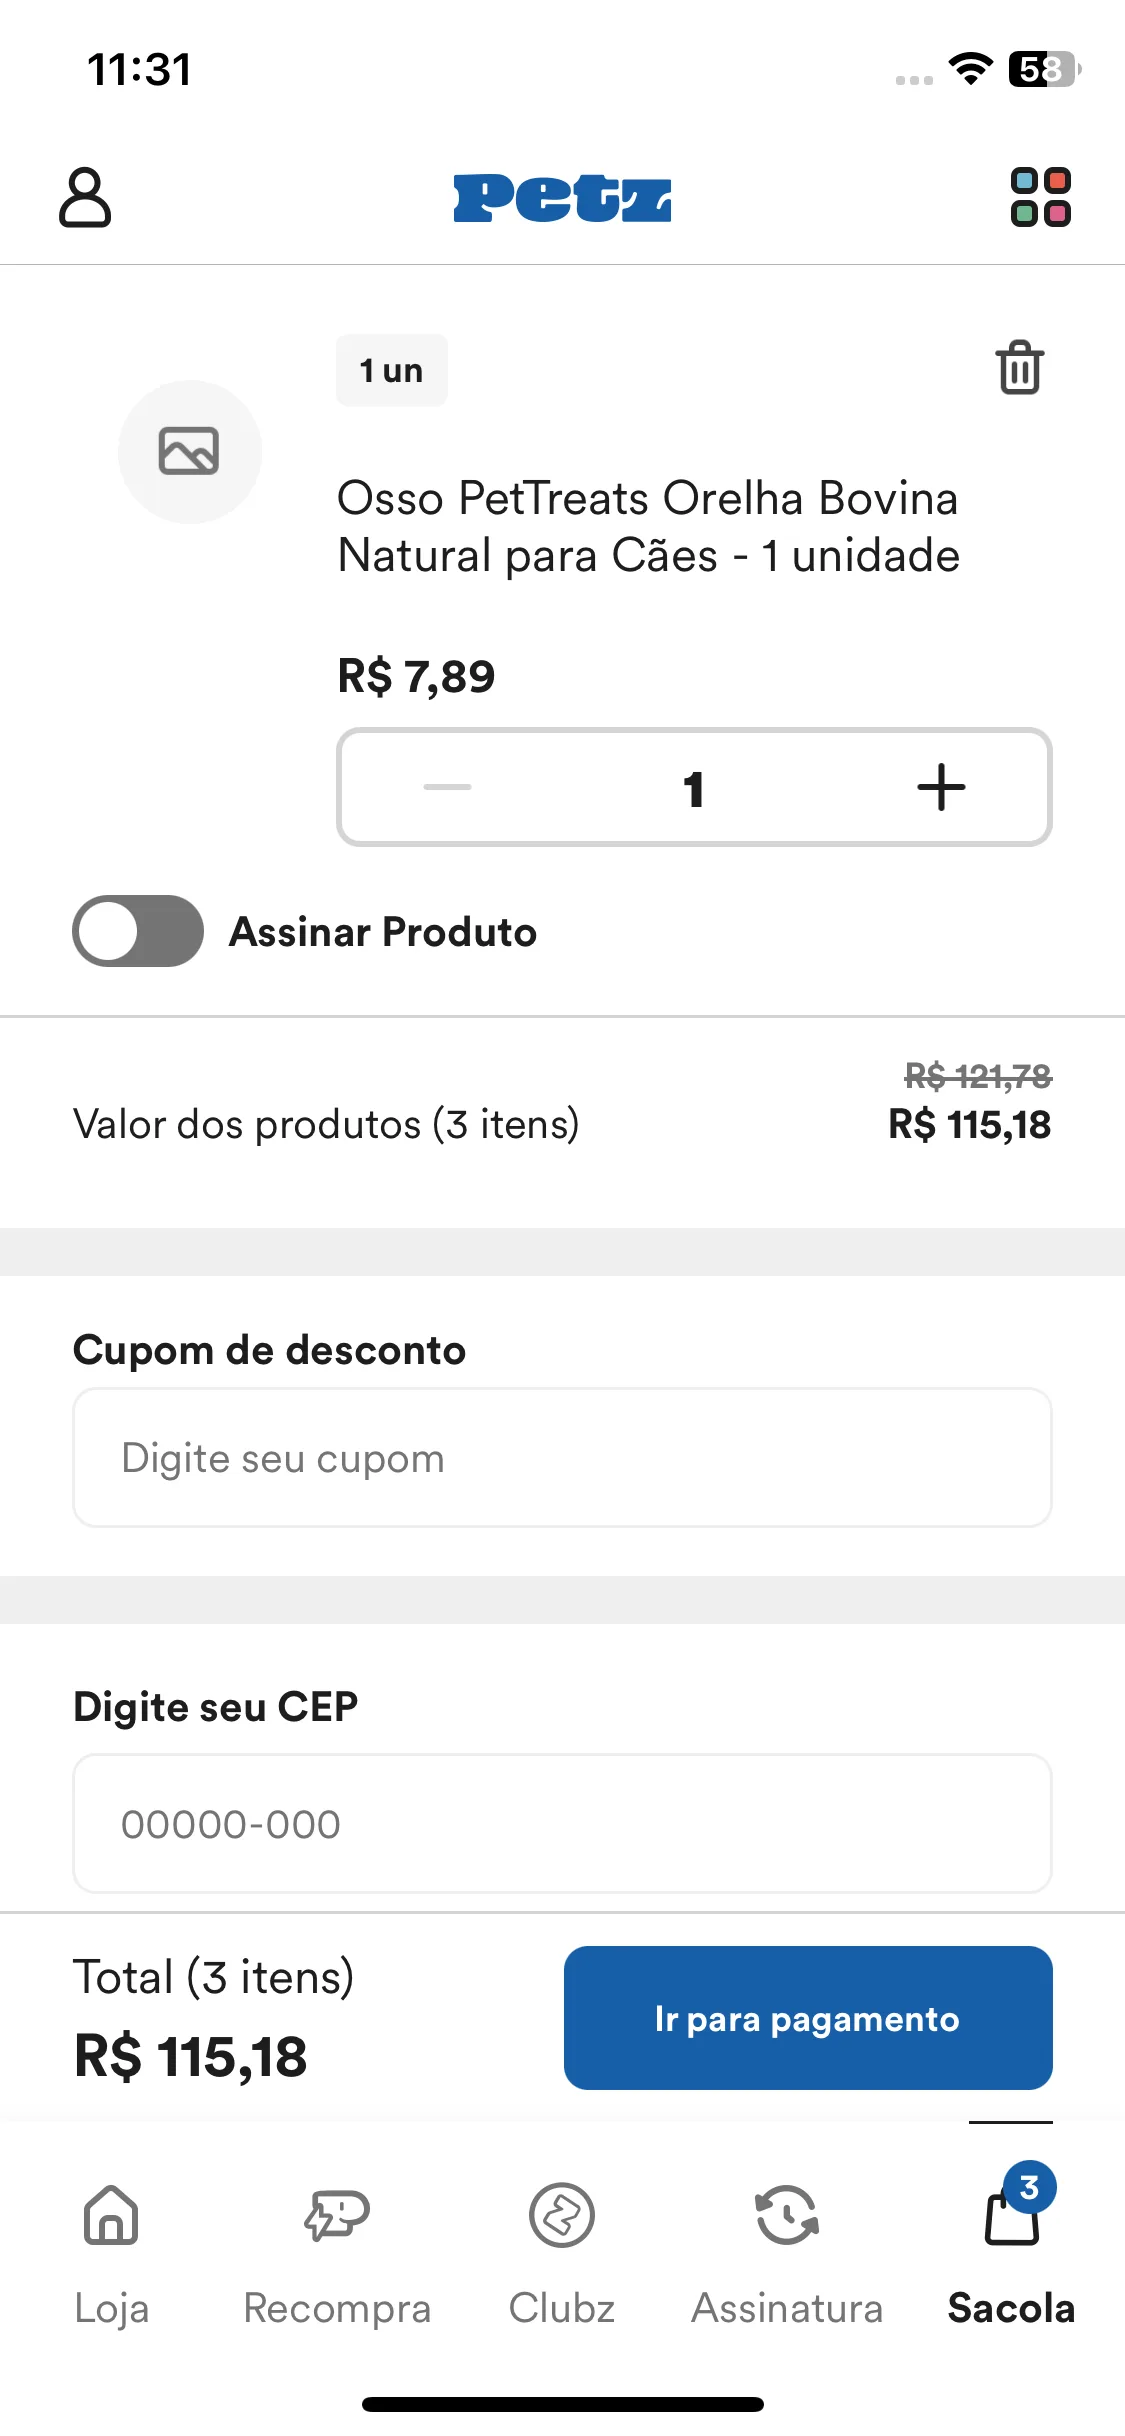Open the user profile icon
1125x2436 pixels.
[x=85, y=197]
